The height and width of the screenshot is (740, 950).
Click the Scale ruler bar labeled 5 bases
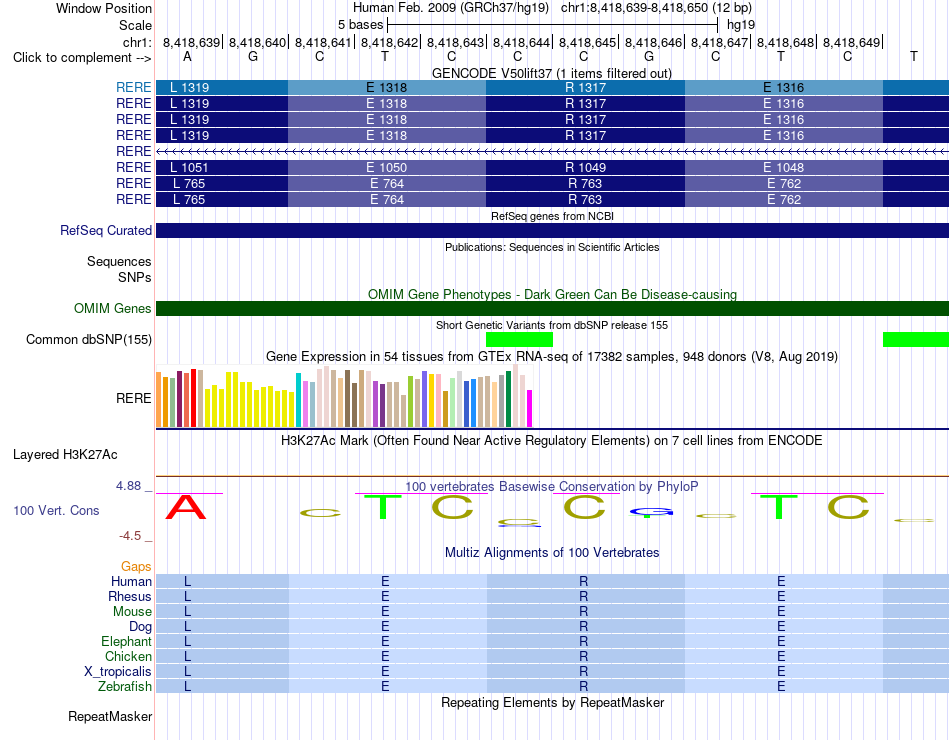tap(553, 25)
